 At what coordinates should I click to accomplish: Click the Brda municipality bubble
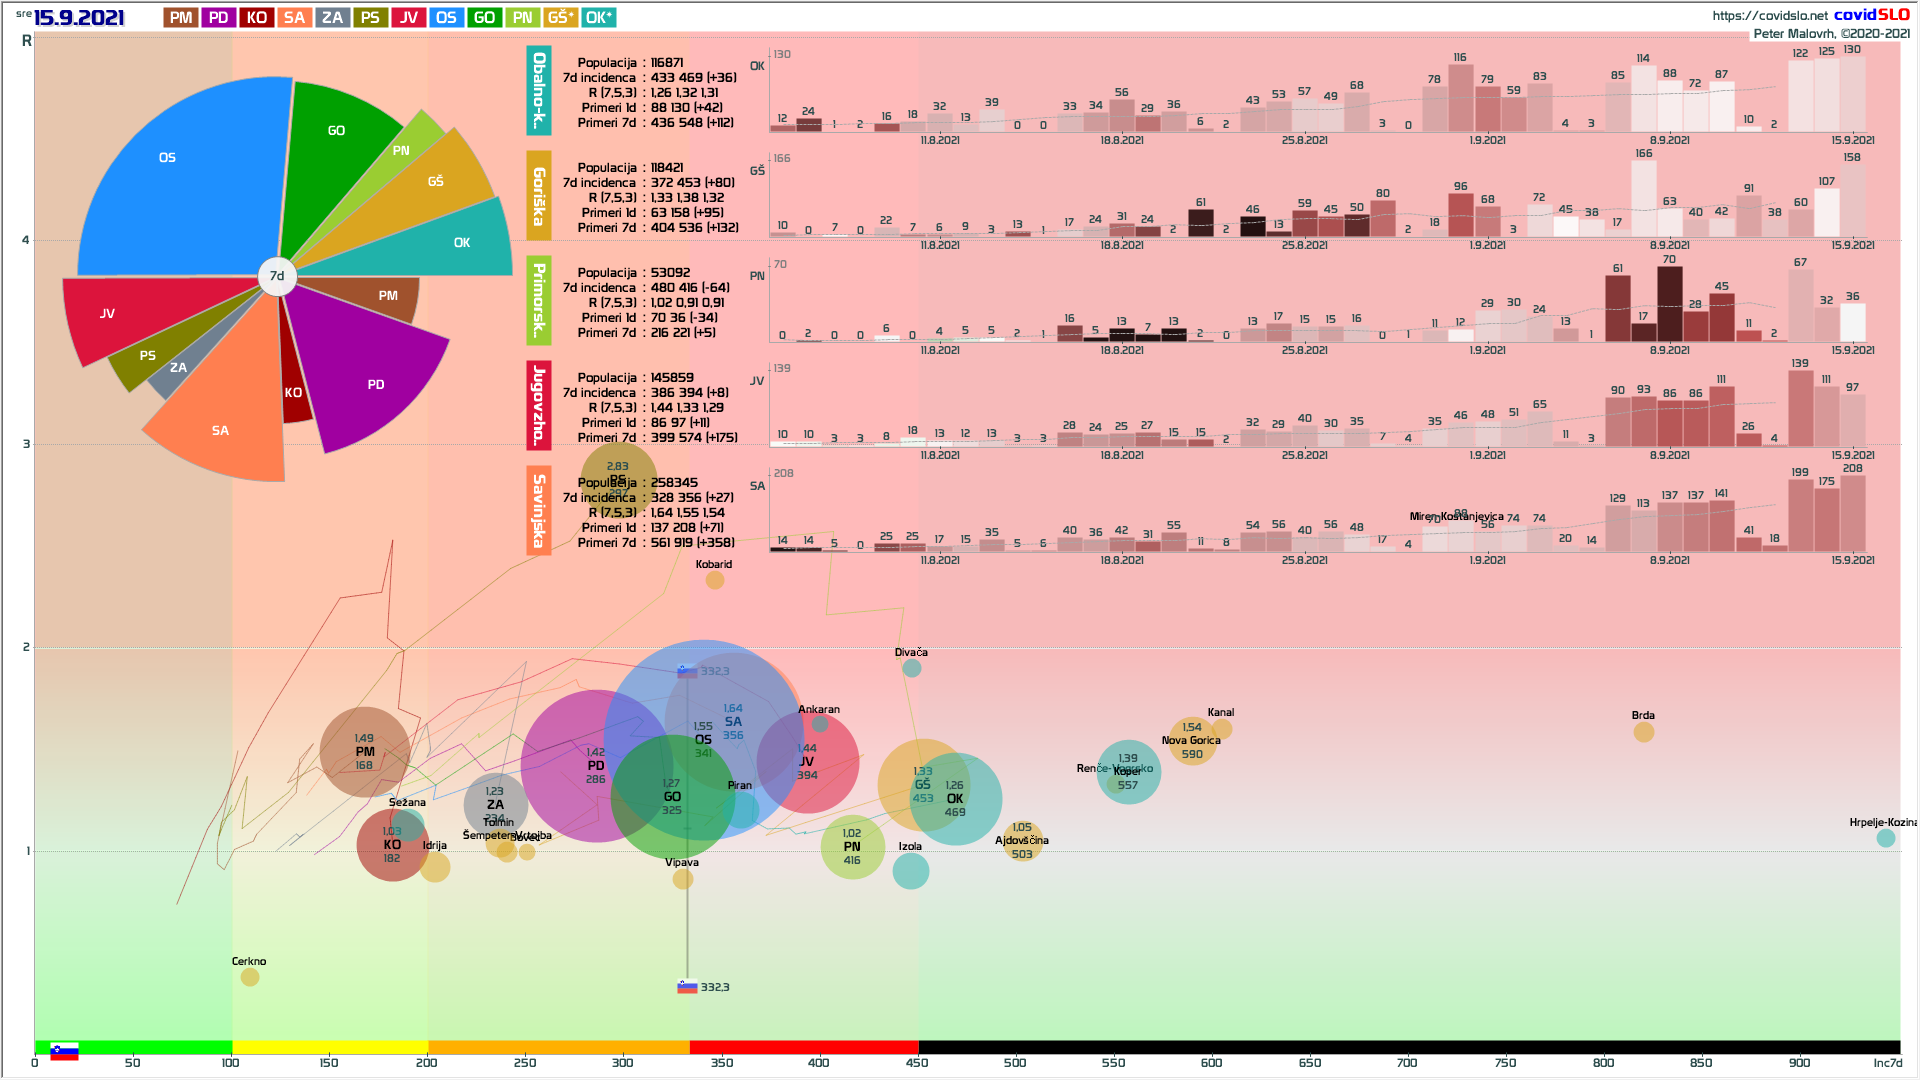coord(1643,732)
